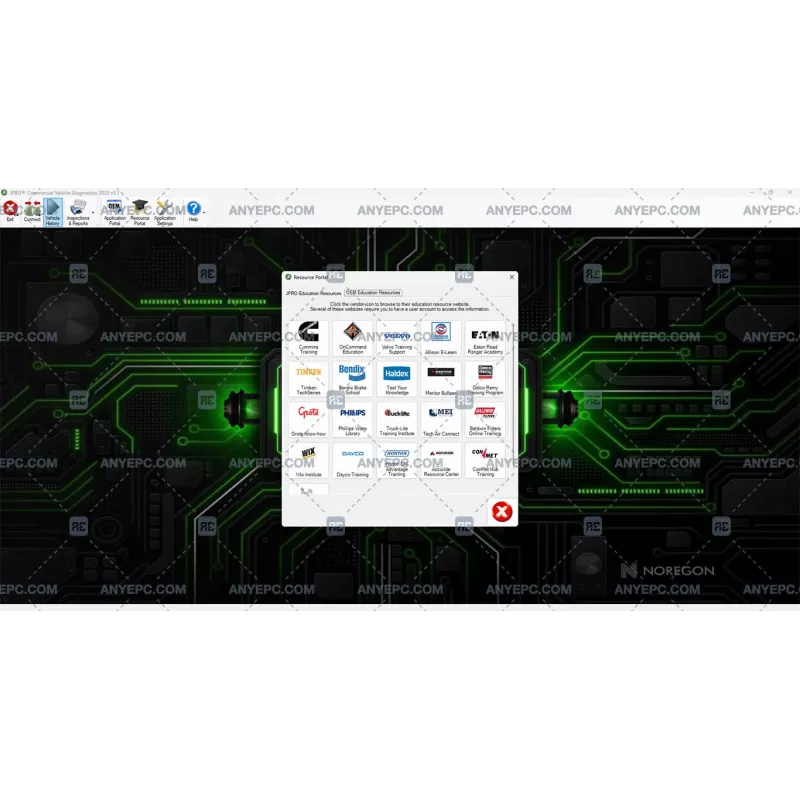Open the Grote Know-how tile

click(308, 418)
